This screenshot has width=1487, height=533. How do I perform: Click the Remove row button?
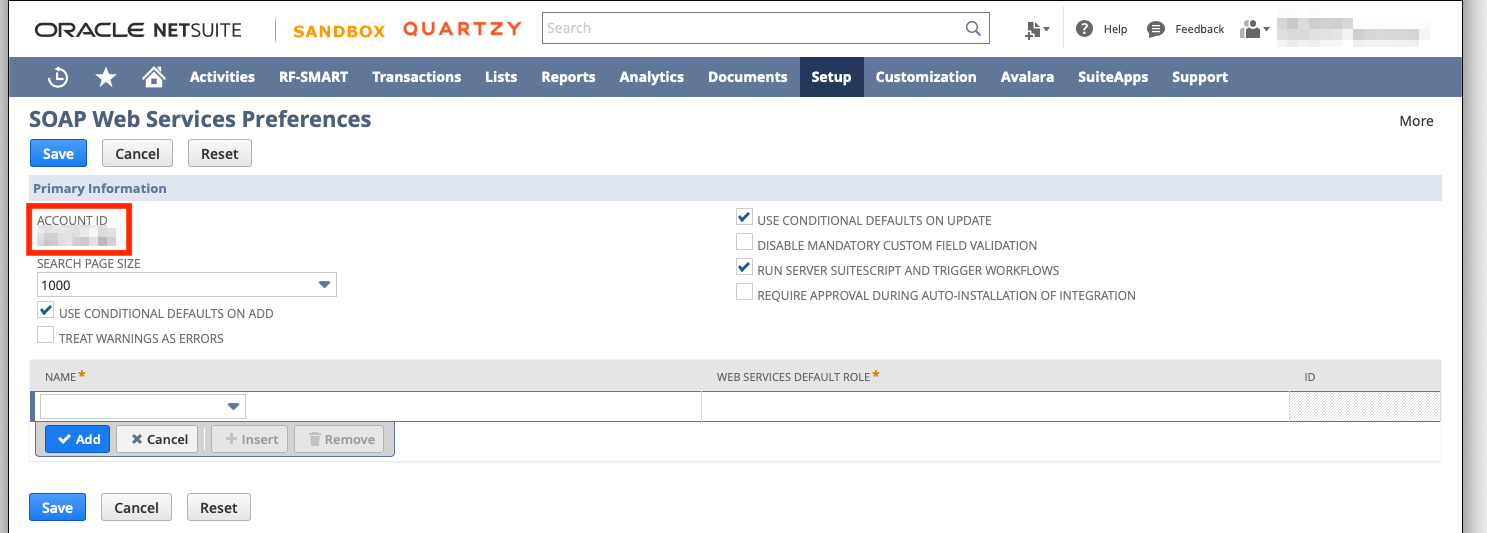coord(340,439)
